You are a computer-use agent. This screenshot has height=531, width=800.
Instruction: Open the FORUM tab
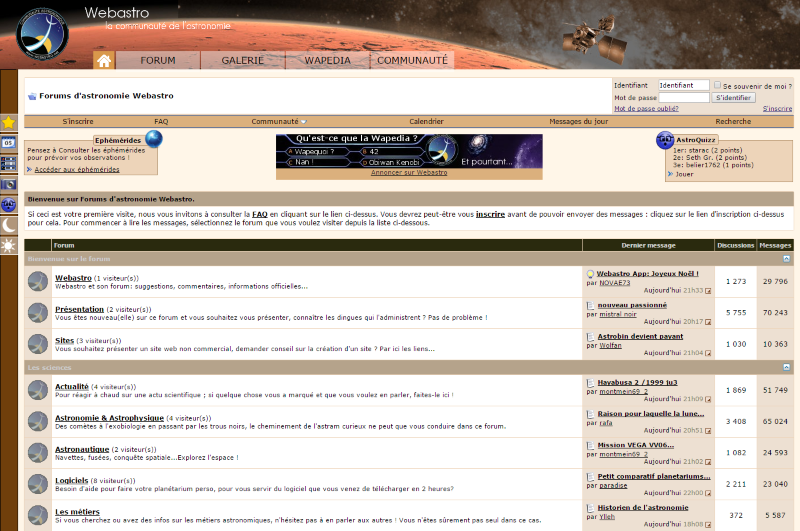(x=158, y=60)
